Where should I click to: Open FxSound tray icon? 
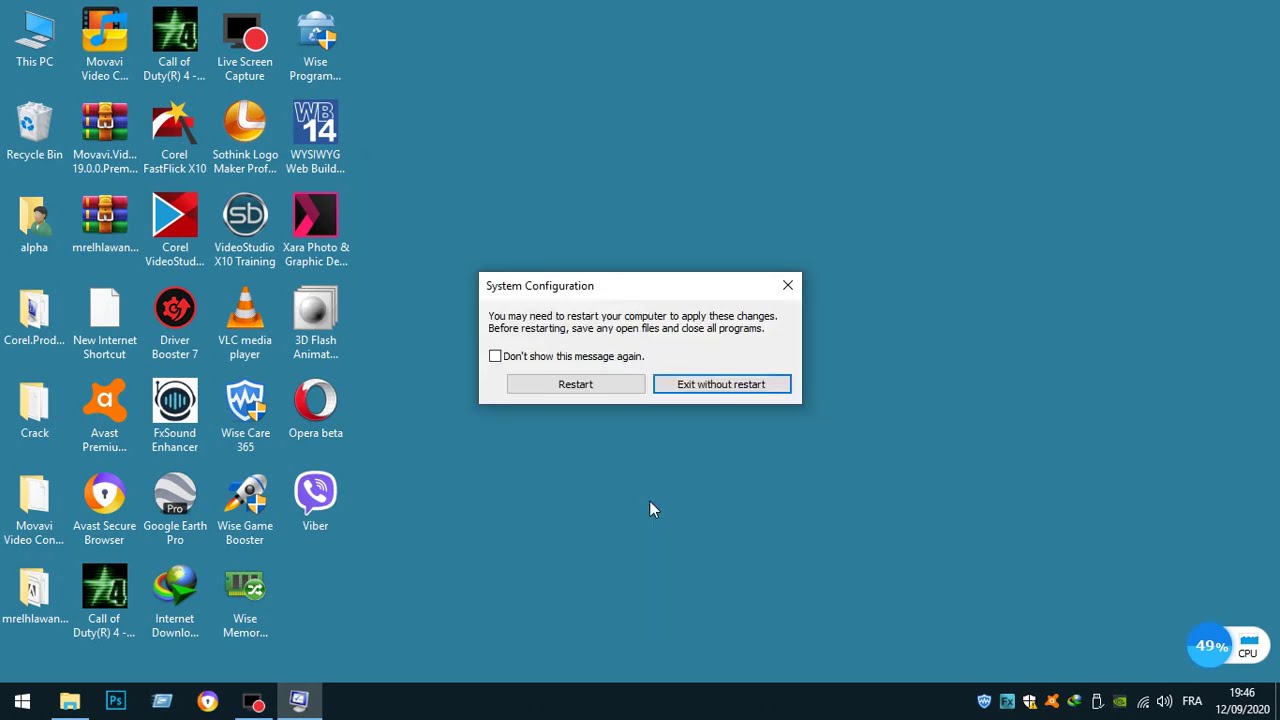(1007, 702)
